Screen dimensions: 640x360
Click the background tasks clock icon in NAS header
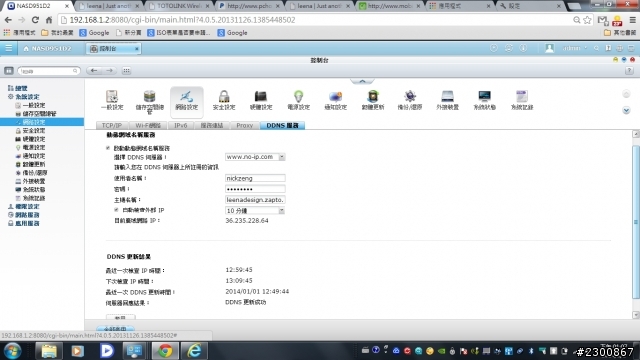pyautogui.click(x=493, y=48)
